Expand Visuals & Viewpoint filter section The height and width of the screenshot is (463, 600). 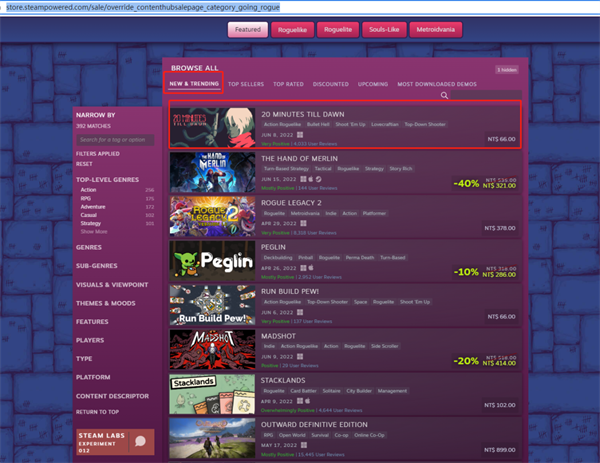tap(112, 285)
